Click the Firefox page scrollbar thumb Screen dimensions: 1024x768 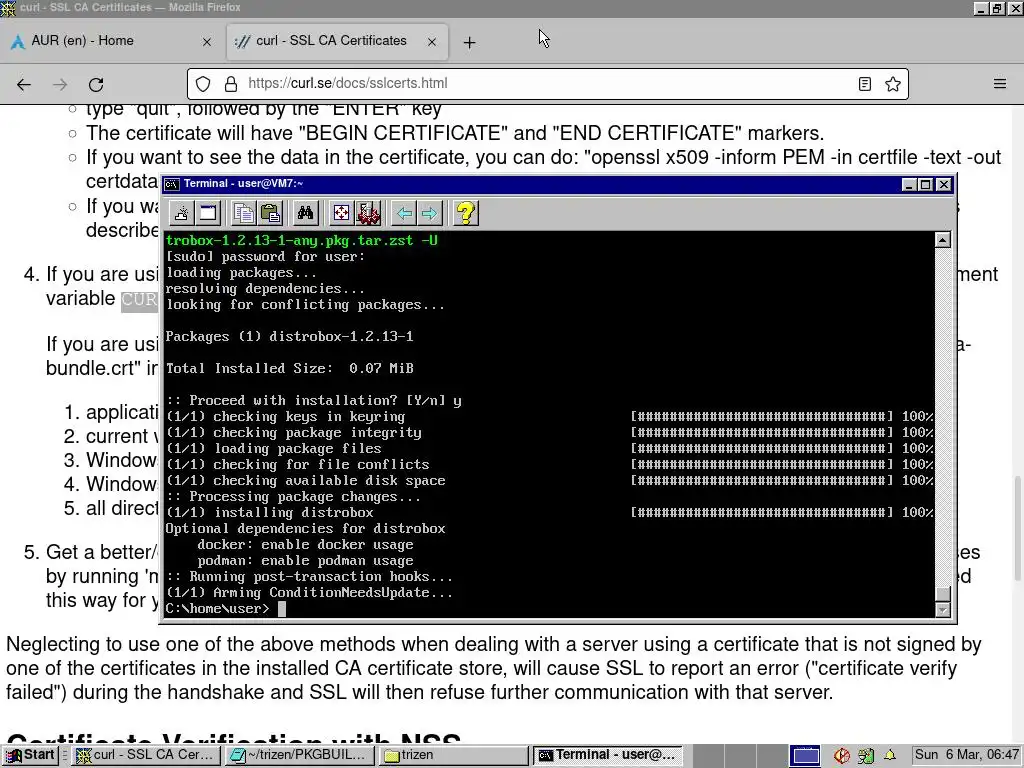1017,528
